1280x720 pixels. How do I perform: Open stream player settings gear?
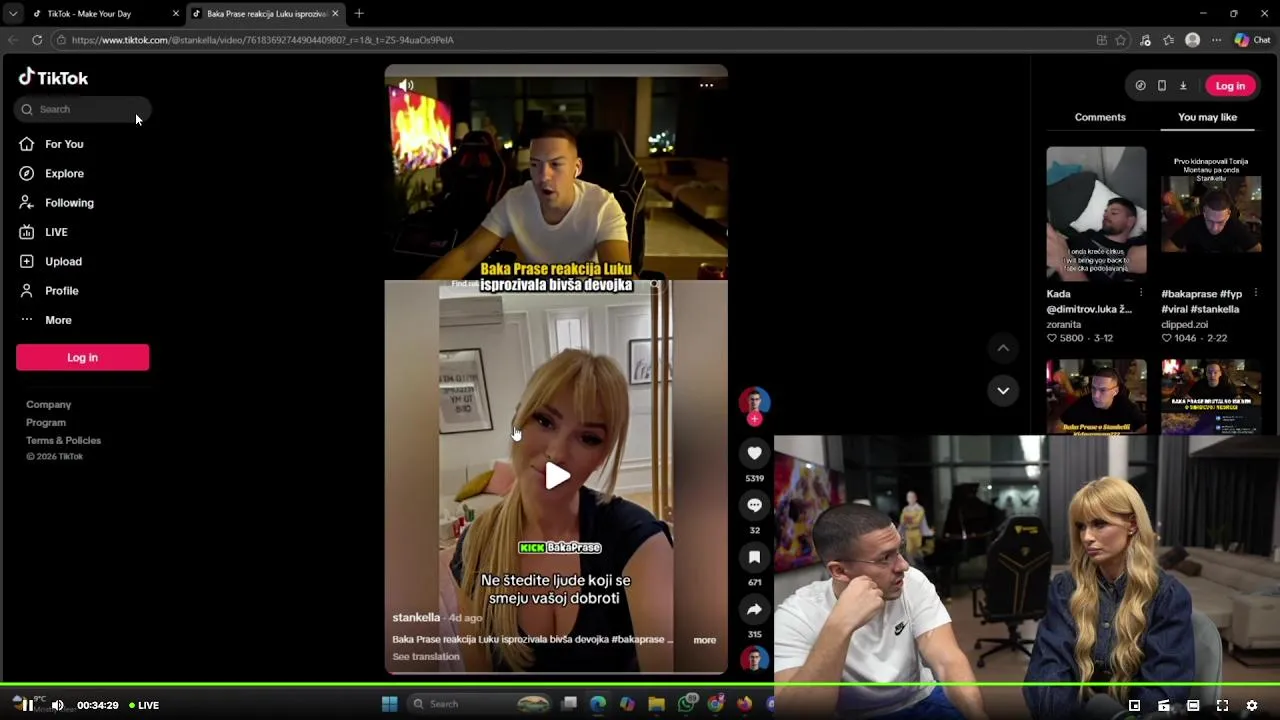click(1251, 705)
